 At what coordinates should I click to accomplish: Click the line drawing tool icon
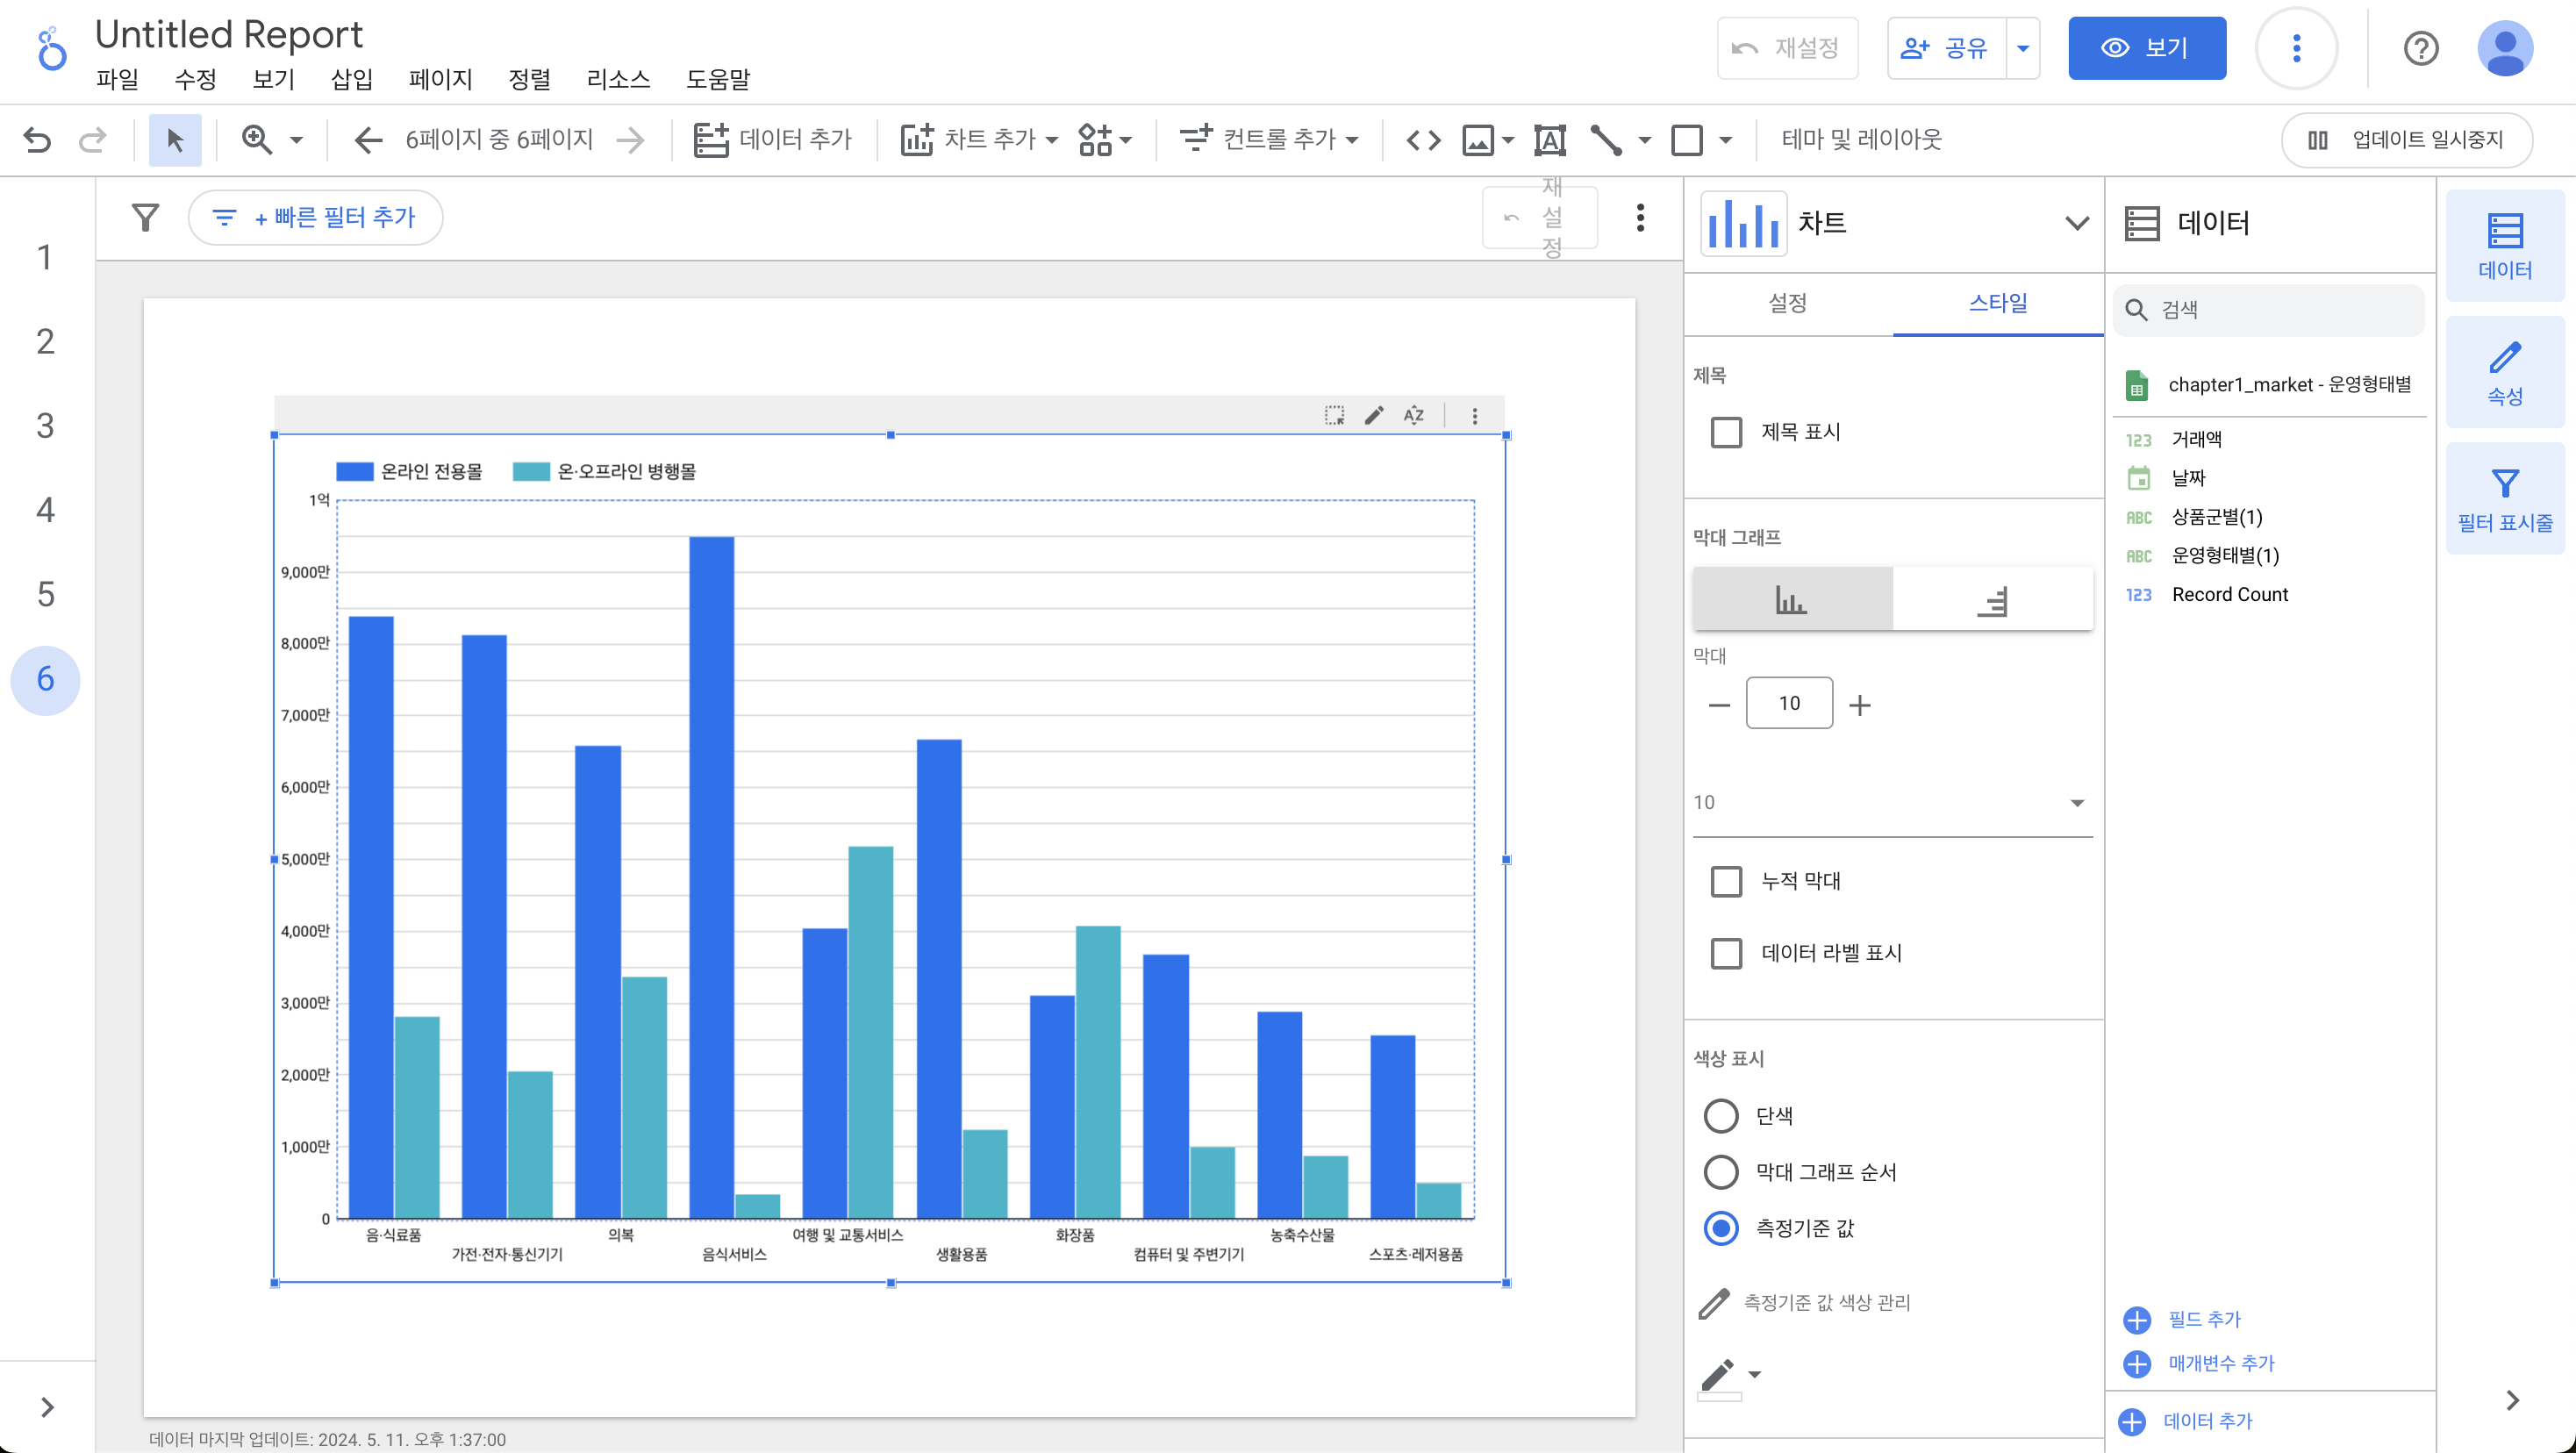[1606, 139]
